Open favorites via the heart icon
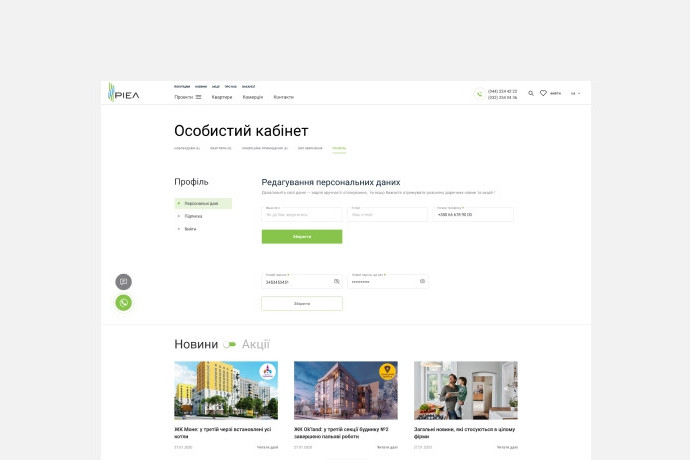This screenshot has width=690, height=460. [x=544, y=93]
